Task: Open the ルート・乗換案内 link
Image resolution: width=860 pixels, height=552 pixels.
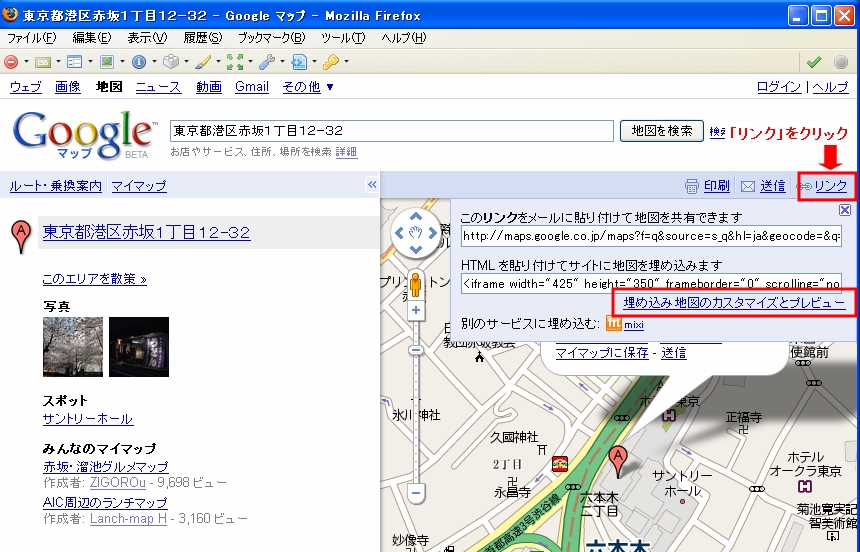Action: (x=55, y=186)
